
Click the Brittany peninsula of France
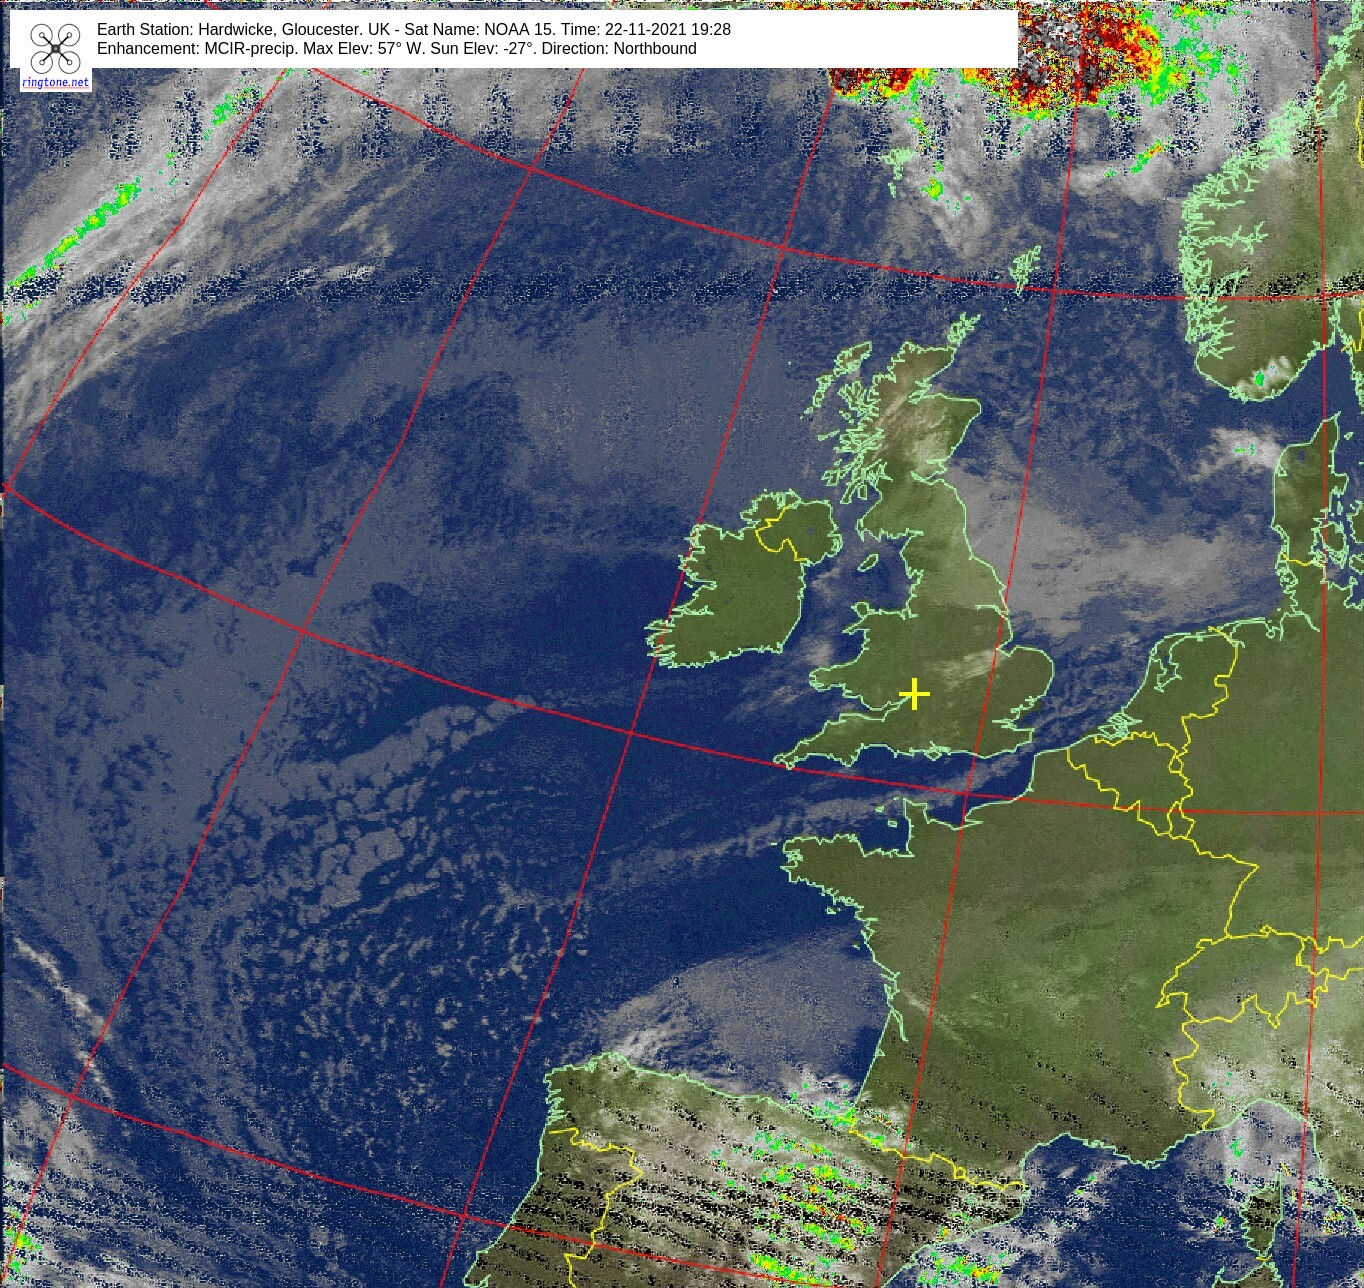tap(830, 865)
